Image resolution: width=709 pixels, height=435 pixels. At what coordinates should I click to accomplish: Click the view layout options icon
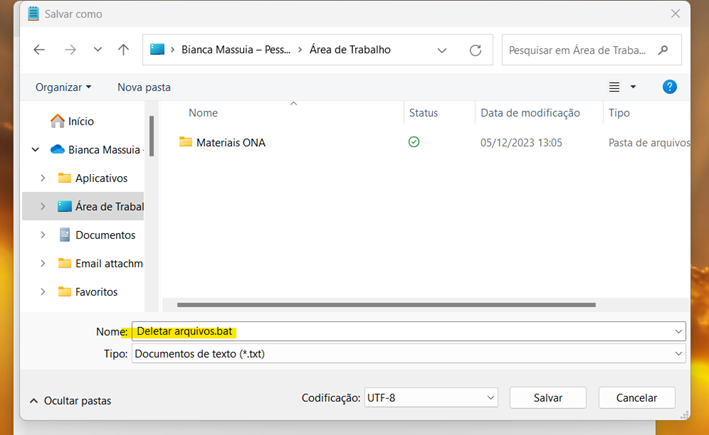point(614,87)
